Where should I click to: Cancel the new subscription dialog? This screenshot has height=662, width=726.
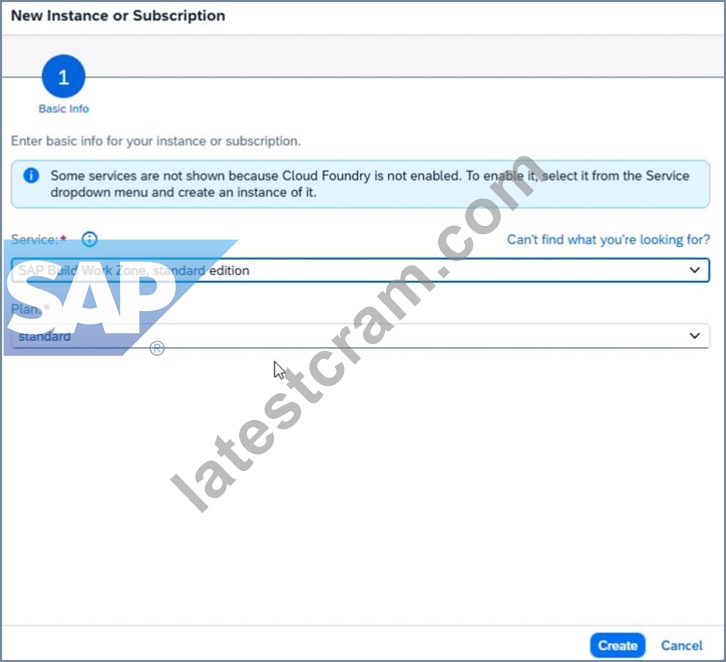(x=682, y=645)
